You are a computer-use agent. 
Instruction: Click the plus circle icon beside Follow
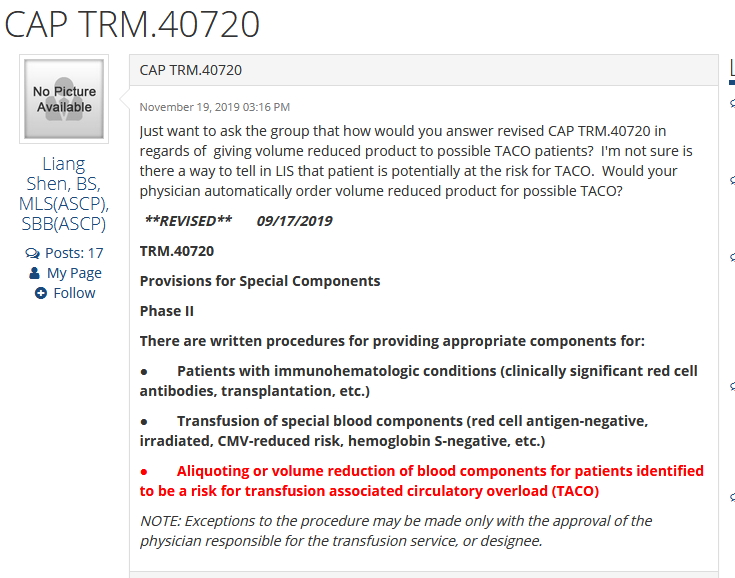[x=41, y=293]
